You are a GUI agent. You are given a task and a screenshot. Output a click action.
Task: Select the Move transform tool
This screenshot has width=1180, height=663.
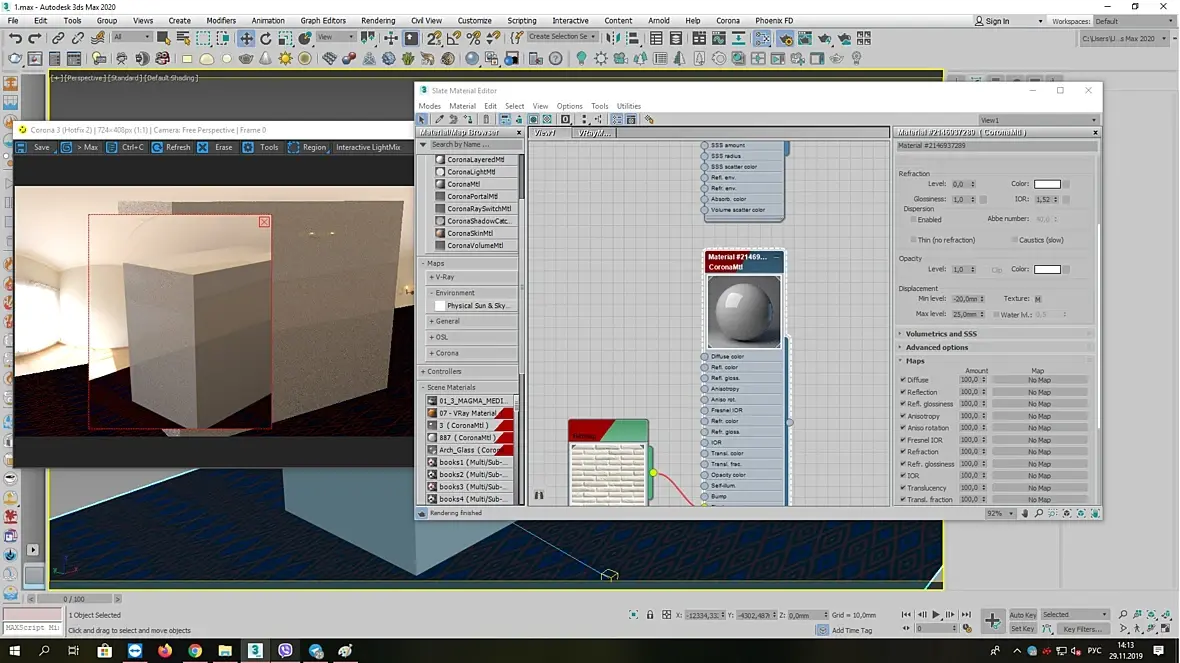(x=246, y=38)
